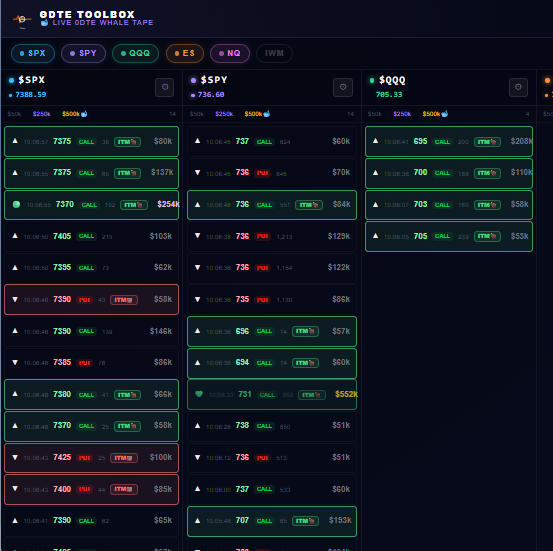Select the SPY 736 PUT $129k trade row
This screenshot has width=553, height=551.
(272, 236)
